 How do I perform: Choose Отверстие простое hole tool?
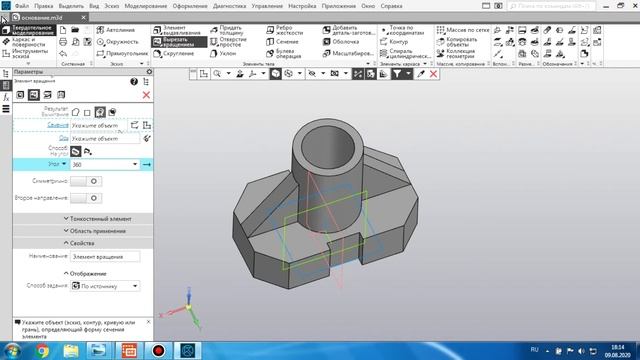point(228,42)
